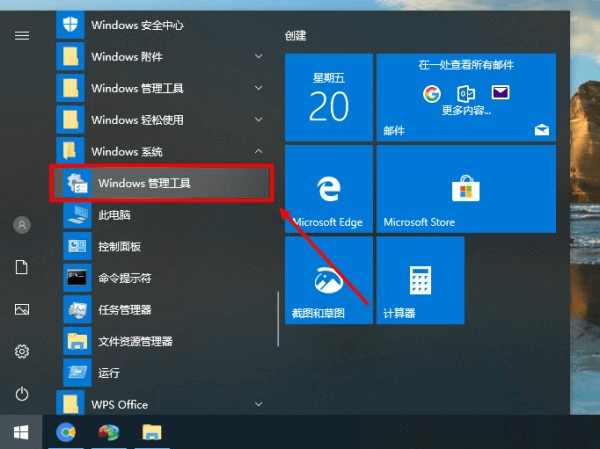Select the 文件资源管理器 text label

pyautogui.click(x=135, y=341)
